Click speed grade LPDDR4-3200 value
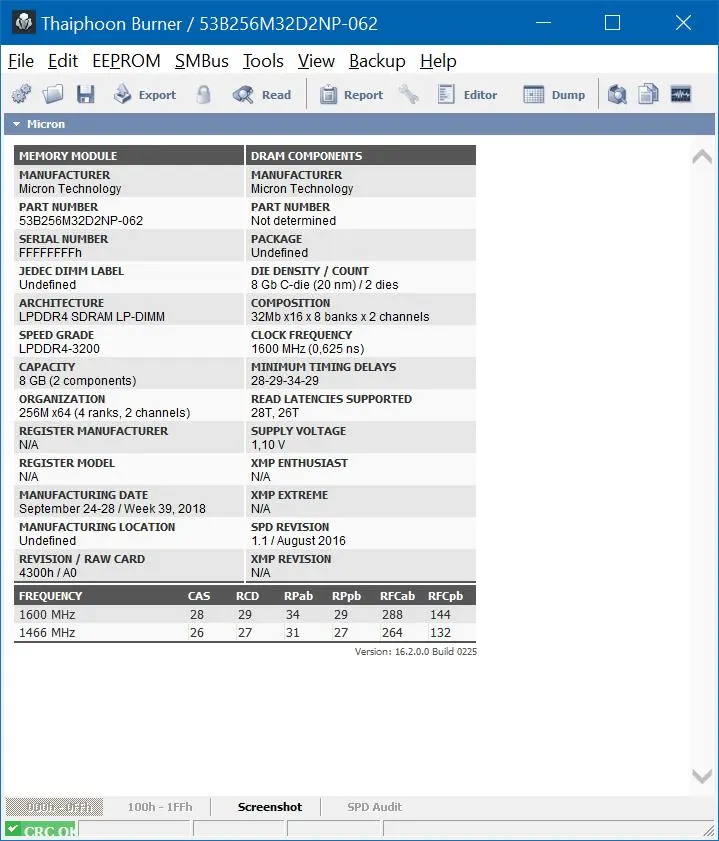719x841 pixels. pos(59,349)
